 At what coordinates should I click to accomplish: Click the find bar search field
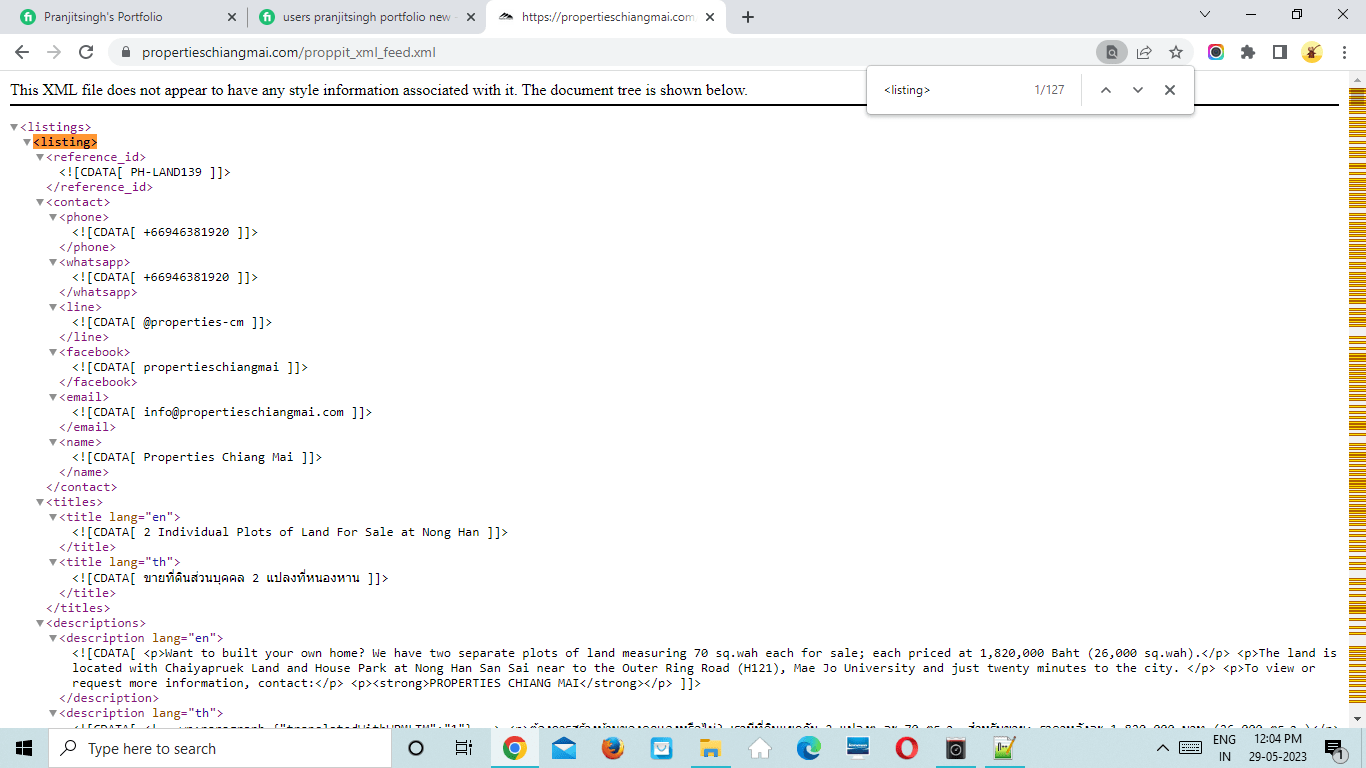(x=950, y=90)
